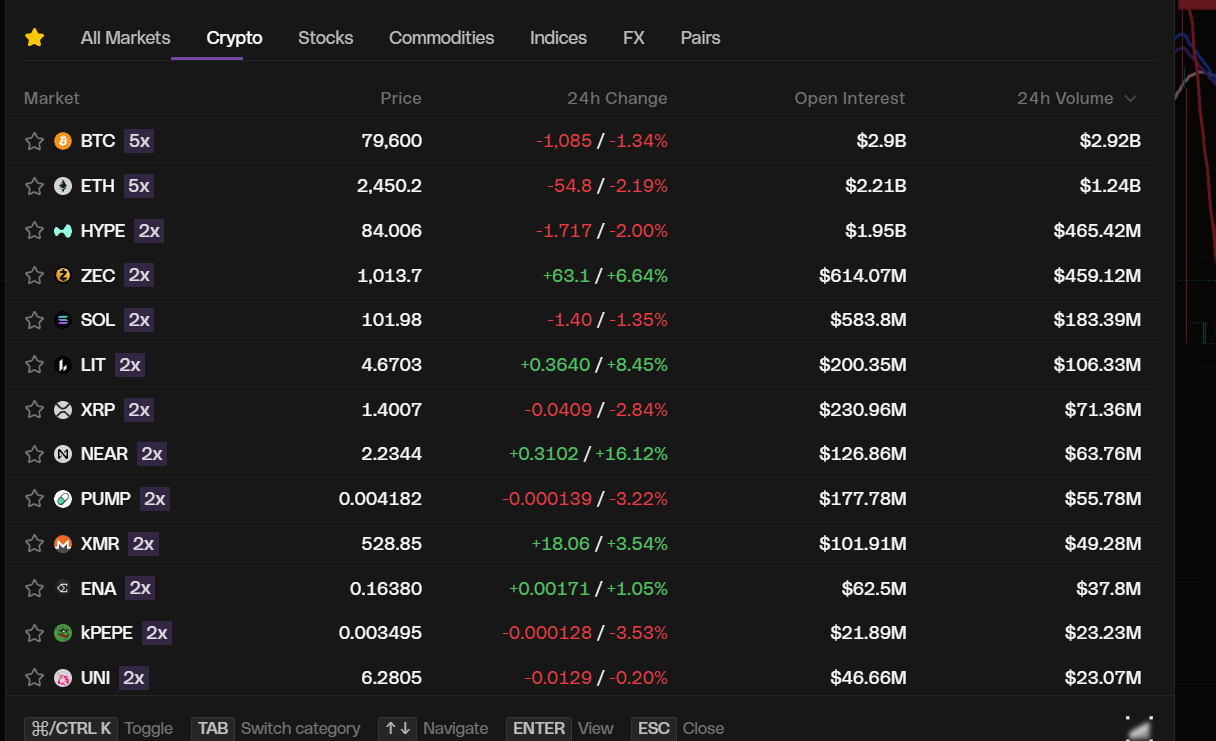Screen dimensions: 1216x741
Task: Switch to Commodities tab
Action: point(441,38)
